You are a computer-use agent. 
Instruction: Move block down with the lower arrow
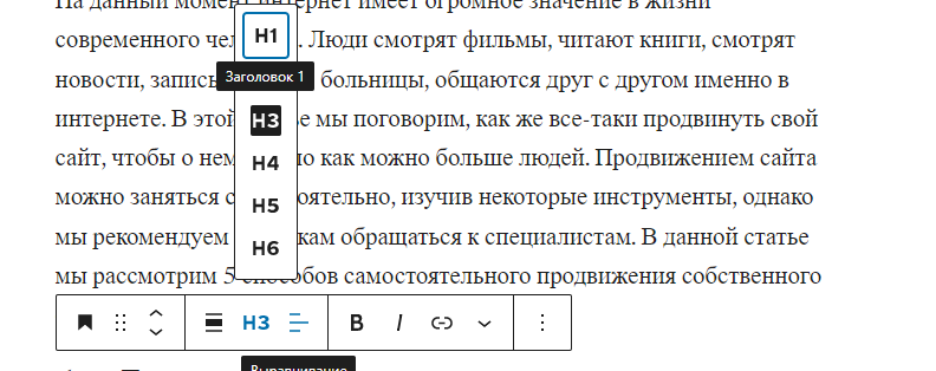156,332
